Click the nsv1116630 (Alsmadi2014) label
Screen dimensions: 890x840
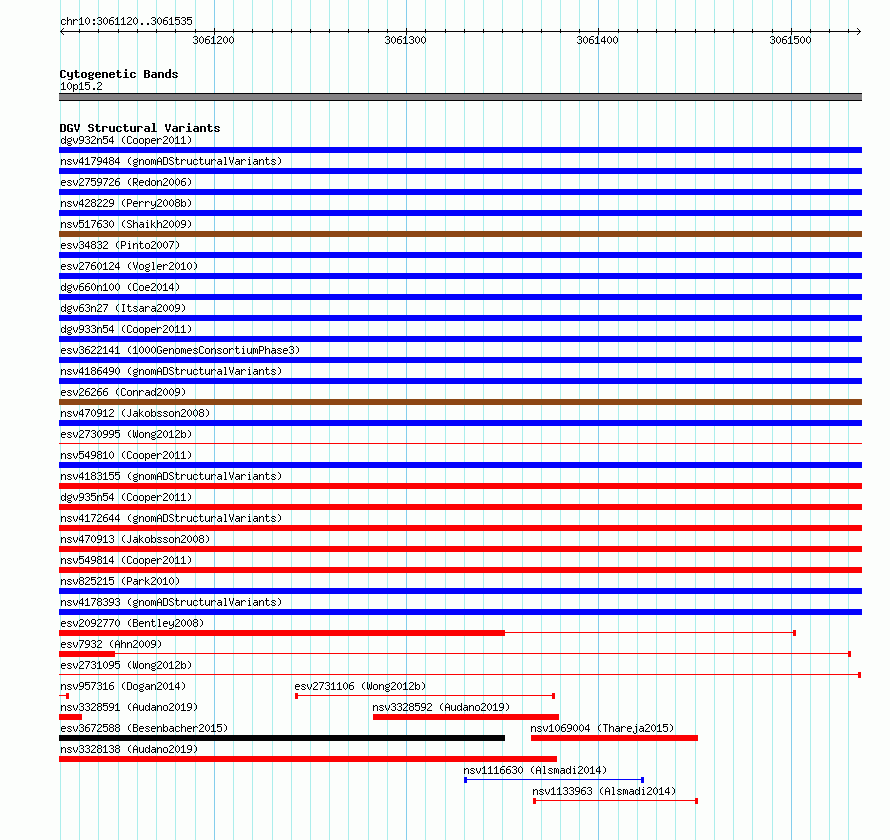535,770
